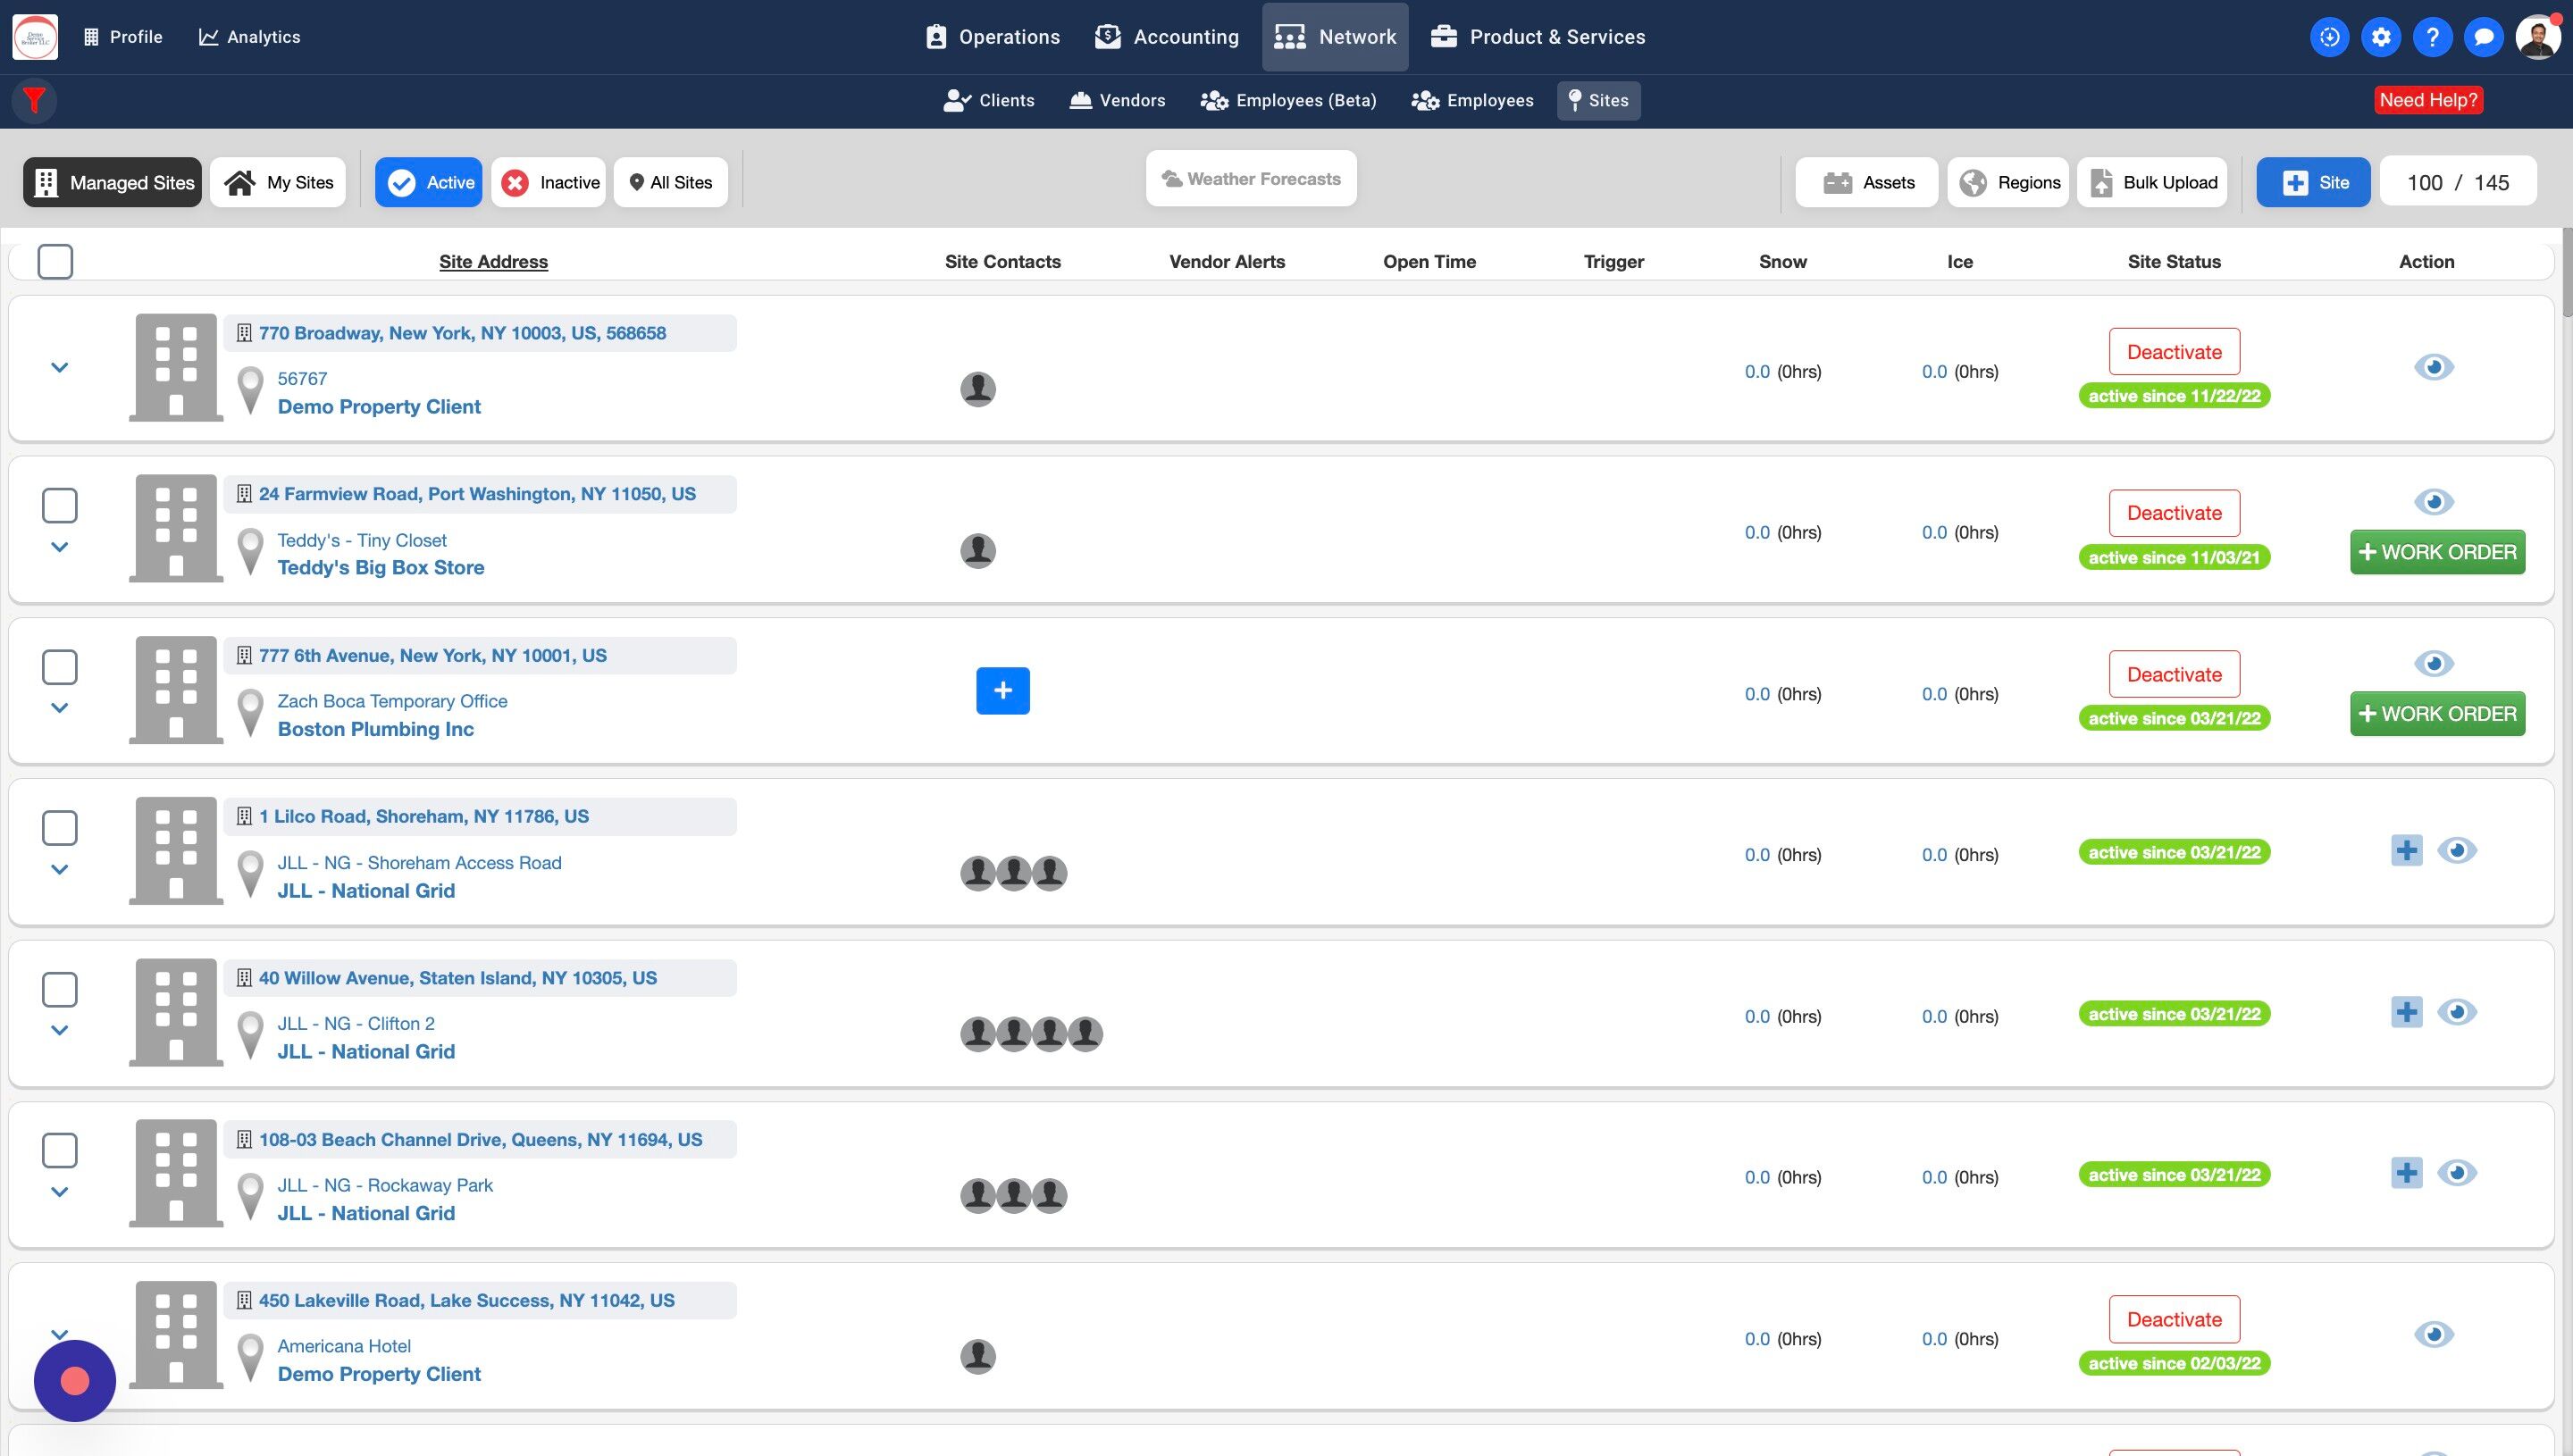
Task: Click the chat messages bubble icon
Action: pyautogui.click(x=2483, y=37)
